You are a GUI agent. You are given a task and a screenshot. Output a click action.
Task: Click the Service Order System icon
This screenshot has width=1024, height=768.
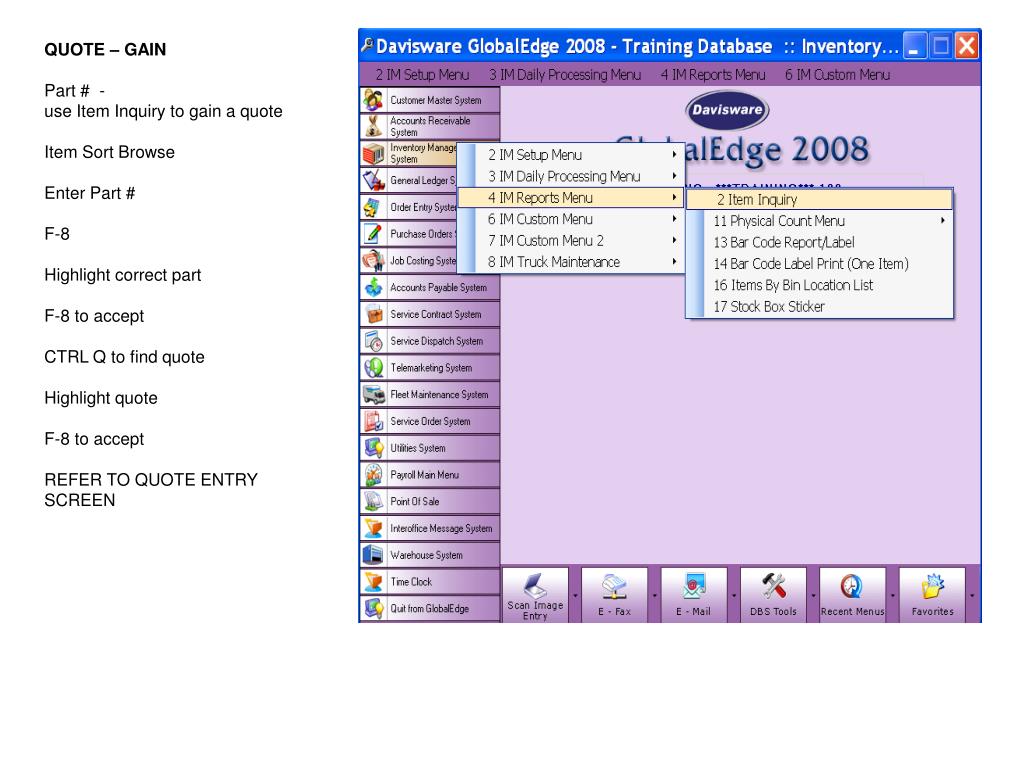tap(373, 421)
